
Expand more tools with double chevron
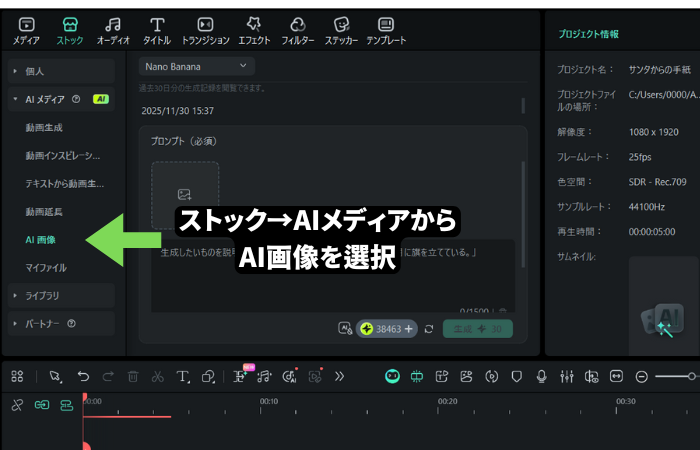click(x=339, y=376)
